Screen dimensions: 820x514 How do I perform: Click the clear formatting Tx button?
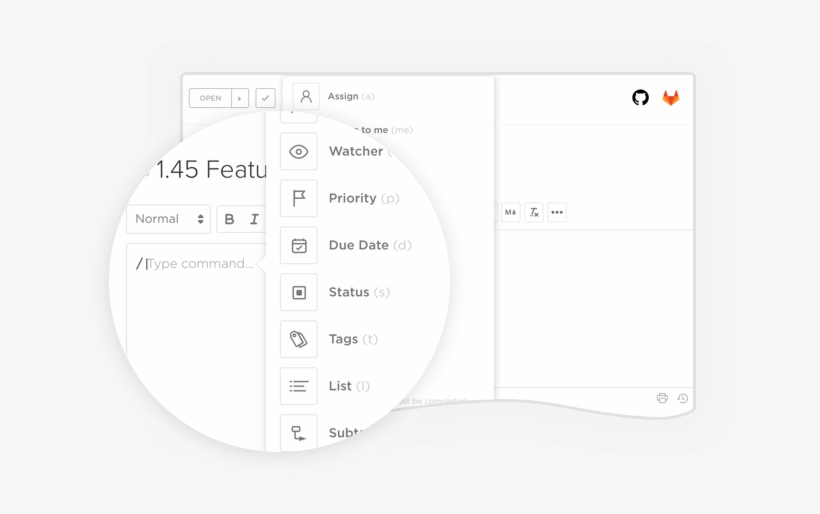click(x=534, y=212)
